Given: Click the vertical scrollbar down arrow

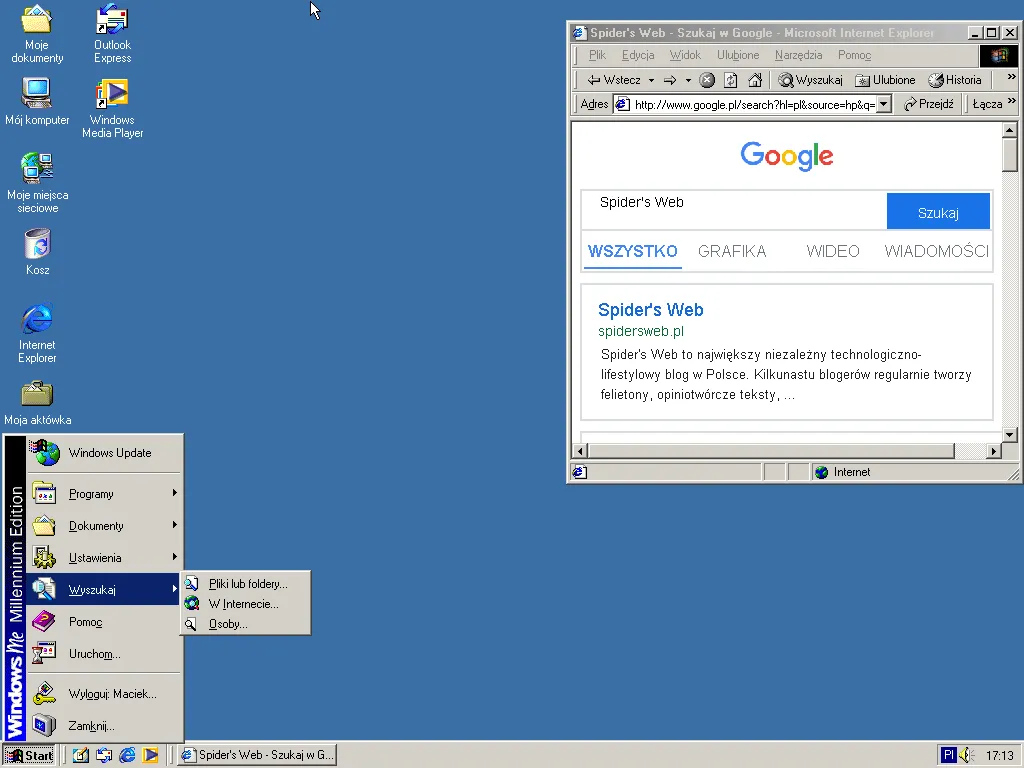Looking at the screenshot, I should tap(1010, 435).
